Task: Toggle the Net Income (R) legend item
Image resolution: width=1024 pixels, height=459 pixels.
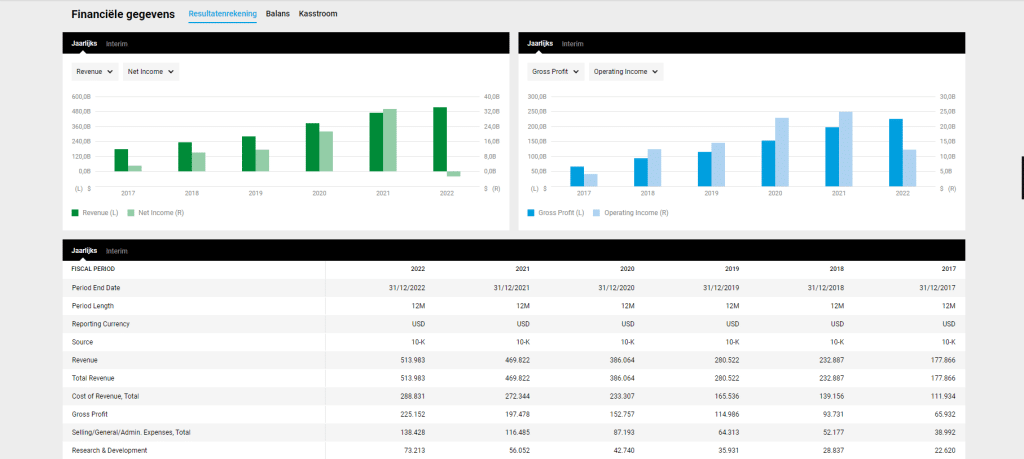Action: click(155, 213)
